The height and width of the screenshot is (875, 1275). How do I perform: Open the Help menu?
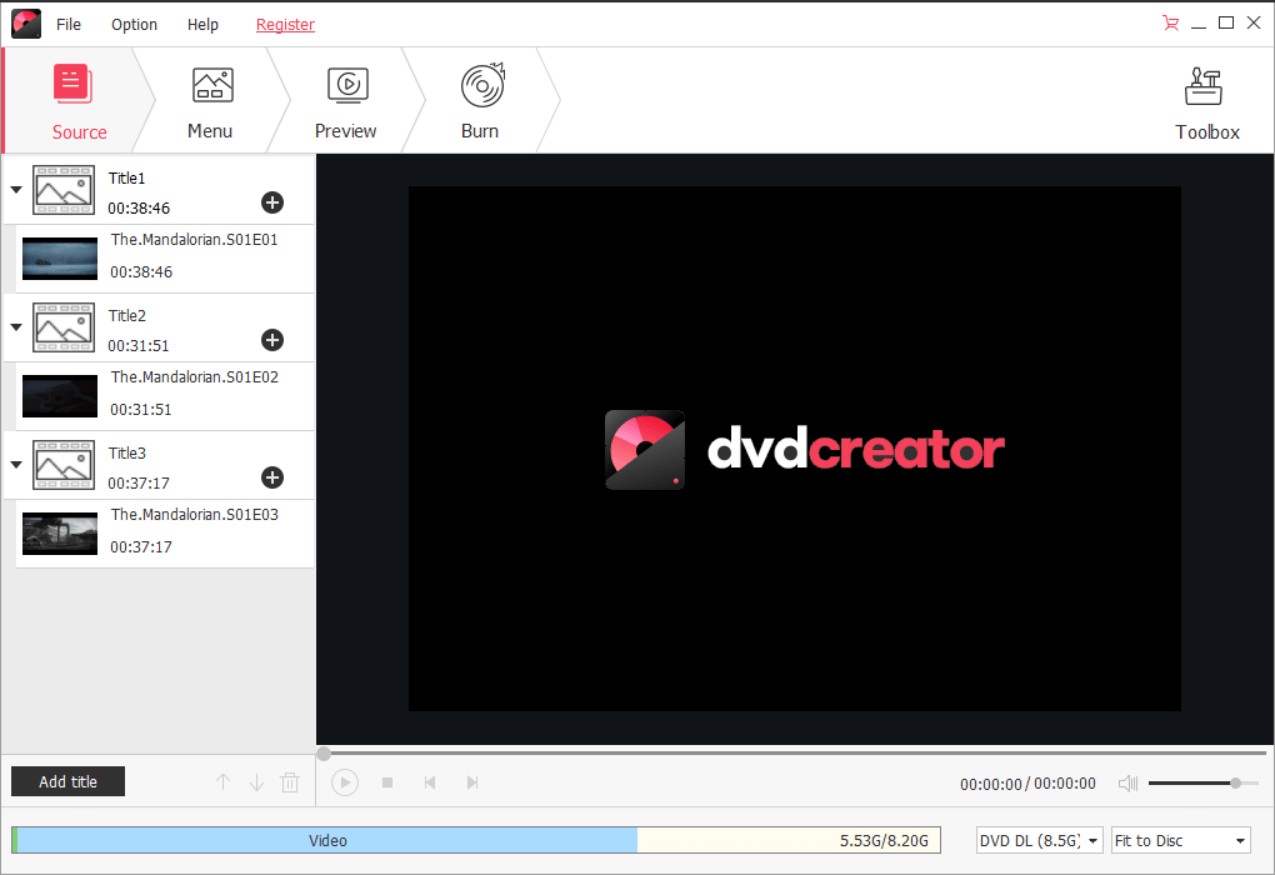click(x=203, y=24)
